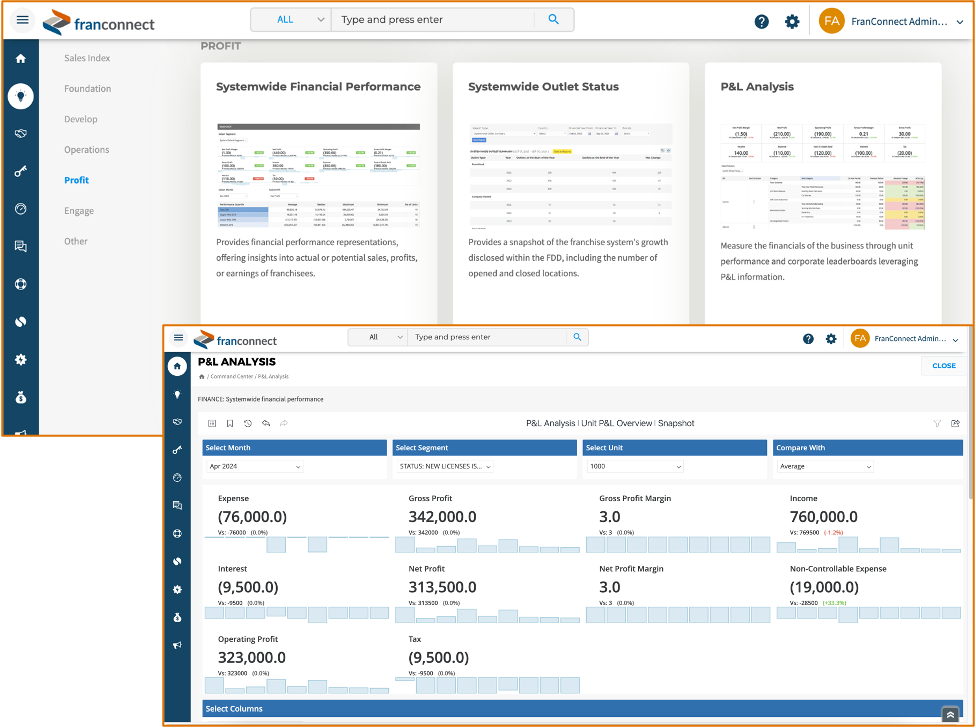The image size is (976, 728).
Task: Open All search scope dropdown in P&L window
Action: coord(378,337)
